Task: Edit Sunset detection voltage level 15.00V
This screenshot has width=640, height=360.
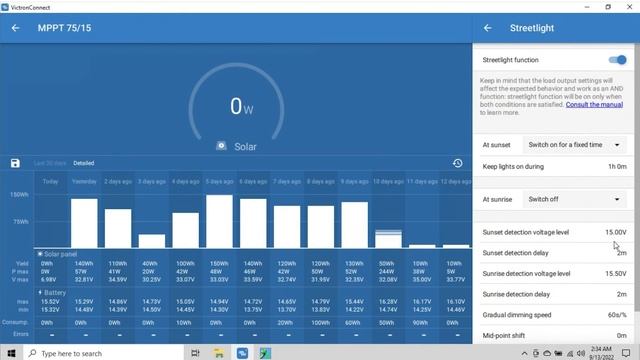Action: point(554,232)
